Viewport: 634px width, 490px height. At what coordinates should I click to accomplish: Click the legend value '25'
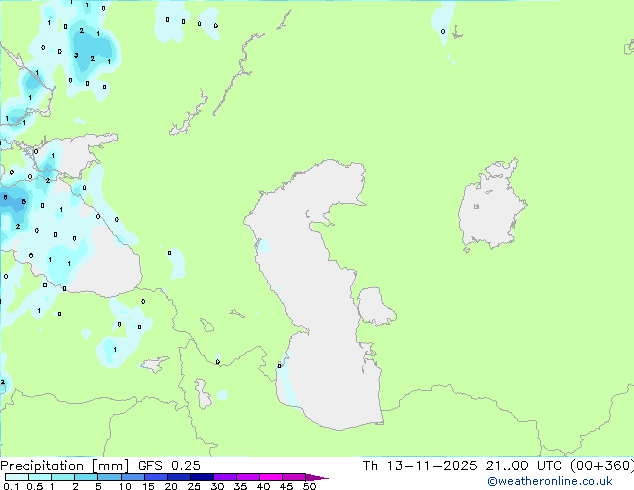pyautogui.click(x=194, y=486)
